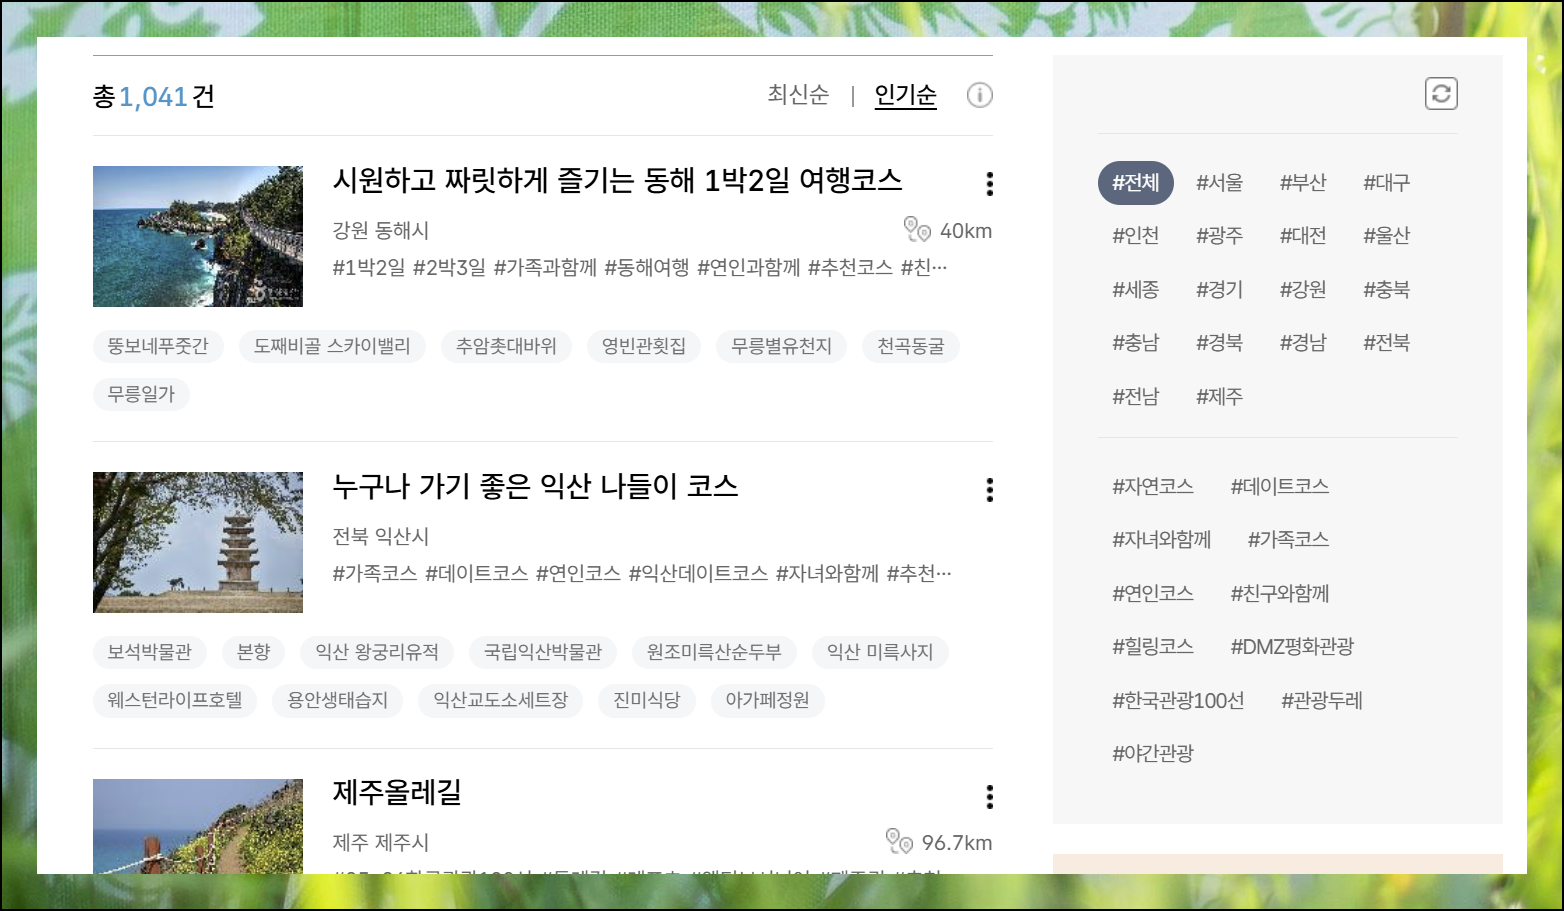Image resolution: width=1564 pixels, height=911 pixels.
Task: Sort the list by 인기순
Action: tap(905, 95)
